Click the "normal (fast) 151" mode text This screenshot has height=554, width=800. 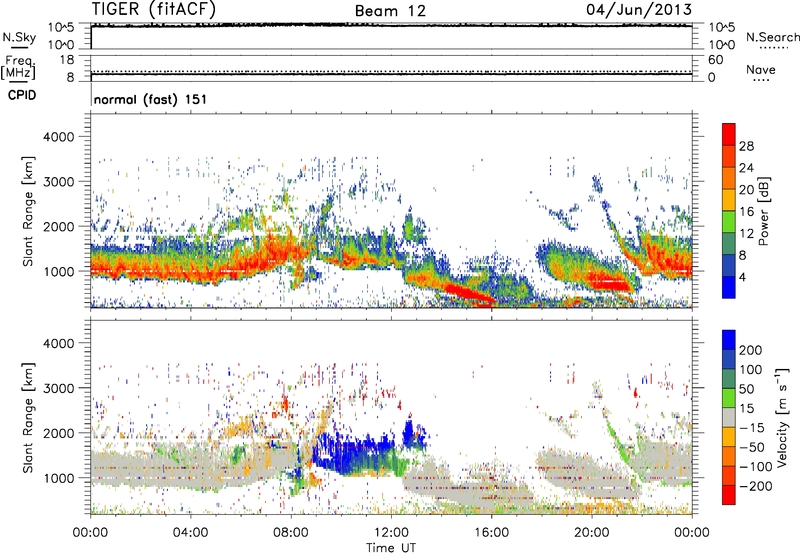(x=151, y=99)
